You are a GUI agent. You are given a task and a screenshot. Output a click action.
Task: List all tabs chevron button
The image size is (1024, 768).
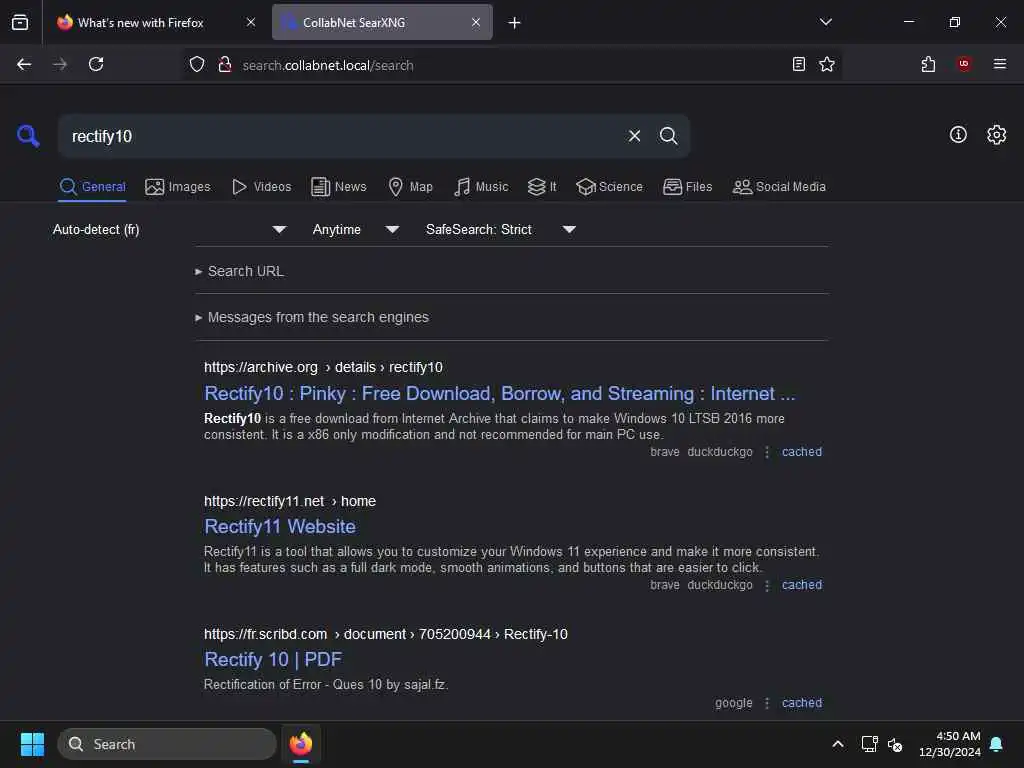coord(825,22)
